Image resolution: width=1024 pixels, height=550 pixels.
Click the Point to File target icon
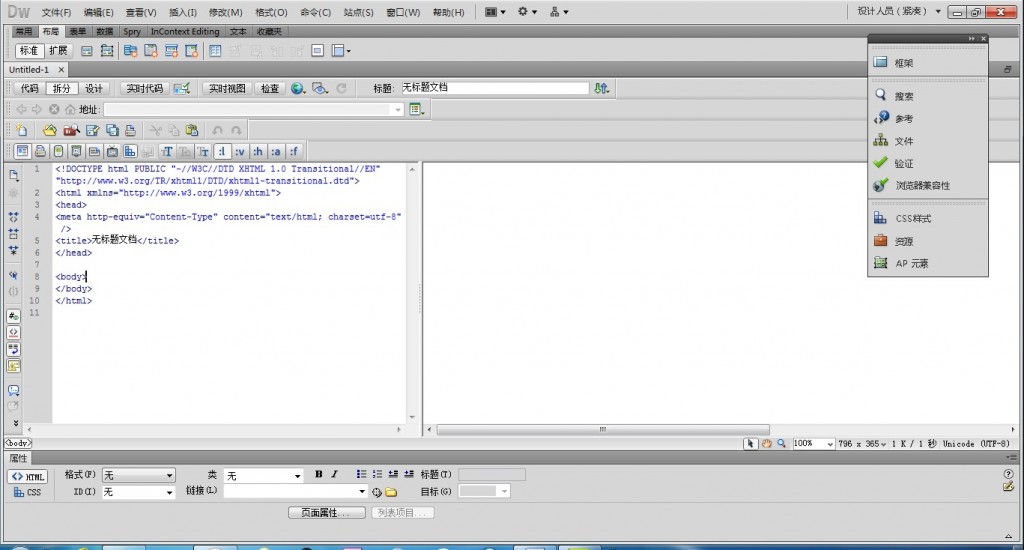377,492
